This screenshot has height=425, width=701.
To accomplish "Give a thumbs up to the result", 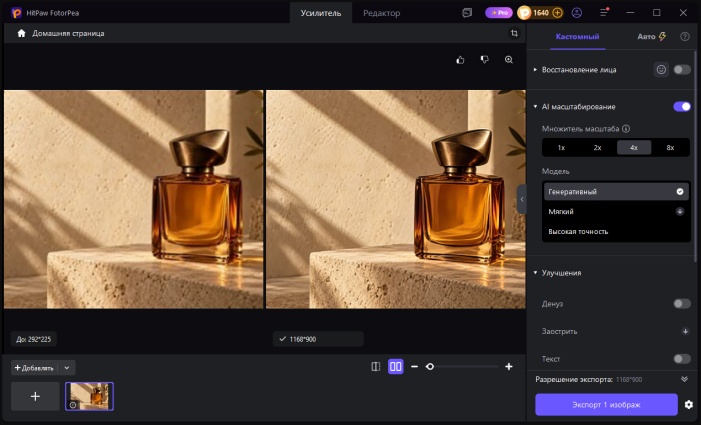I will tap(460, 60).
